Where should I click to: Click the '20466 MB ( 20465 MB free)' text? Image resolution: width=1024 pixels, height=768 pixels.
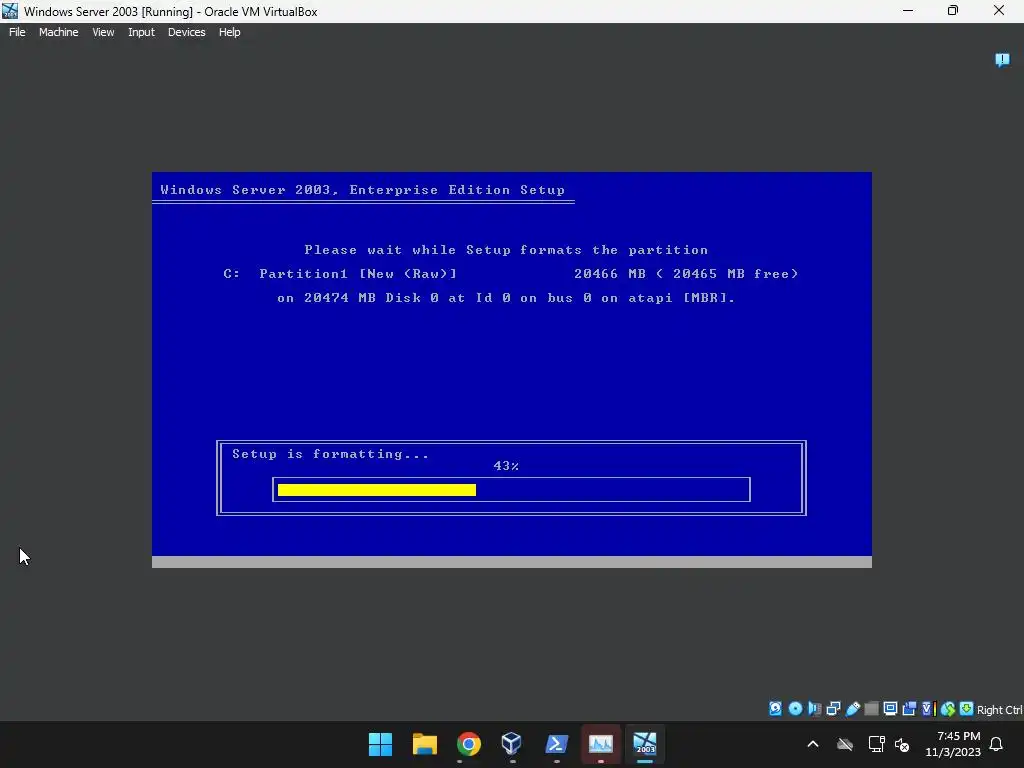click(686, 274)
